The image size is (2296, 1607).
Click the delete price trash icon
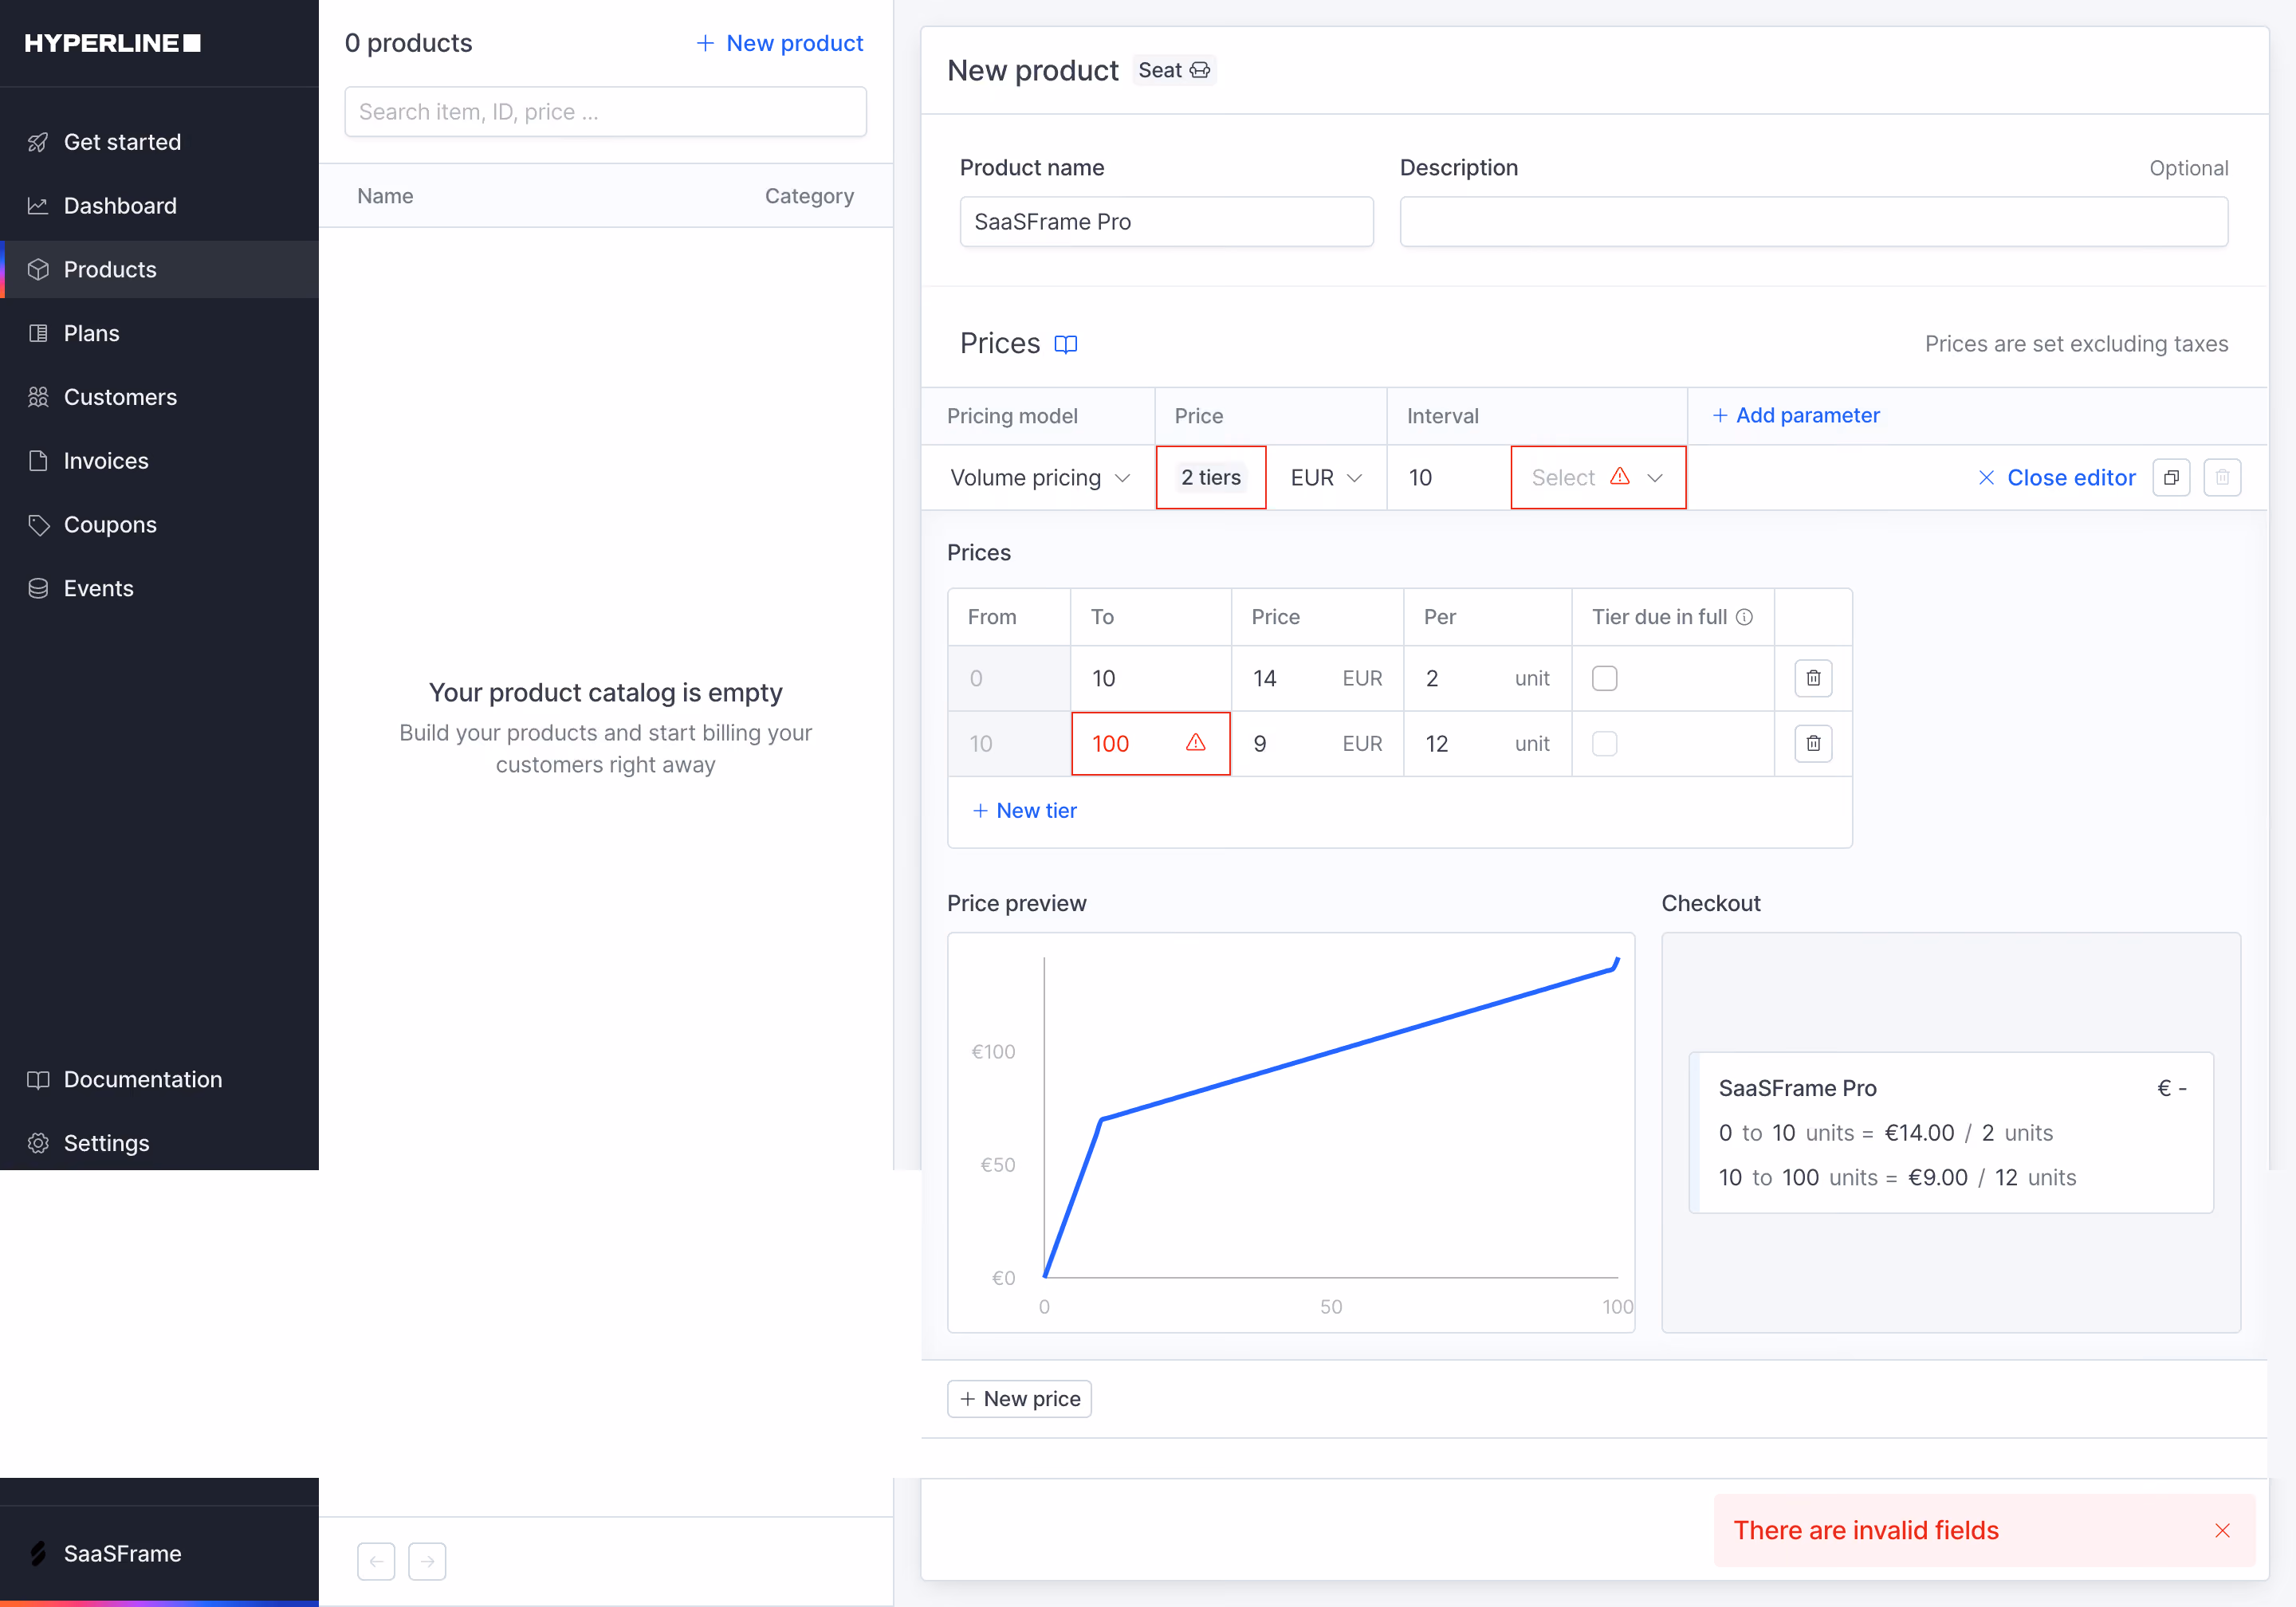point(2222,478)
